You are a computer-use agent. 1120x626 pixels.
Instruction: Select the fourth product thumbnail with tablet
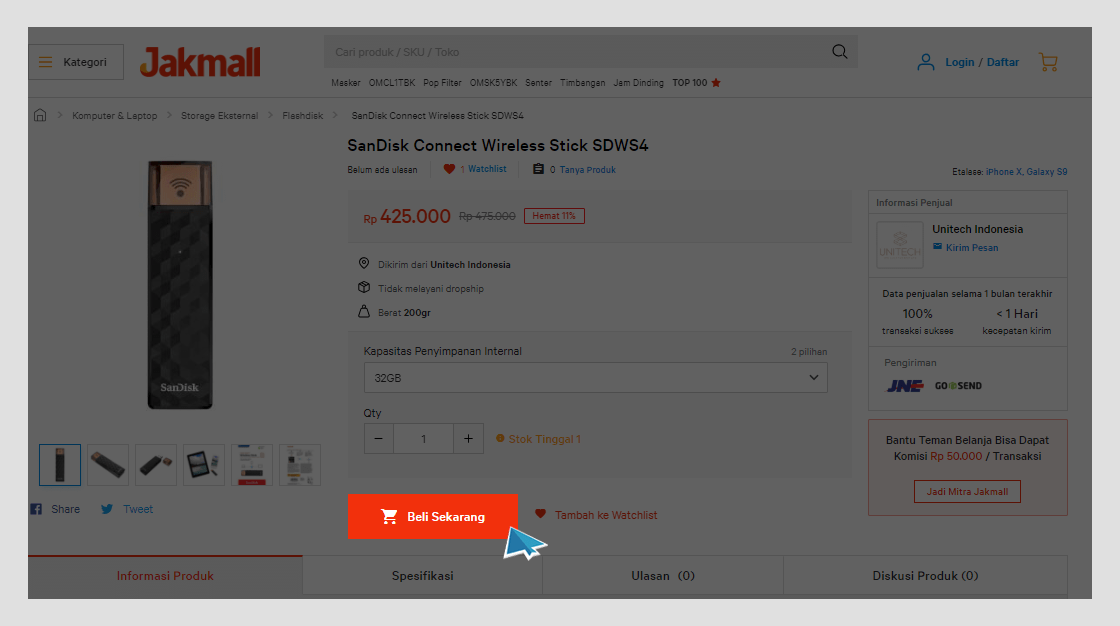(x=204, y=464)
